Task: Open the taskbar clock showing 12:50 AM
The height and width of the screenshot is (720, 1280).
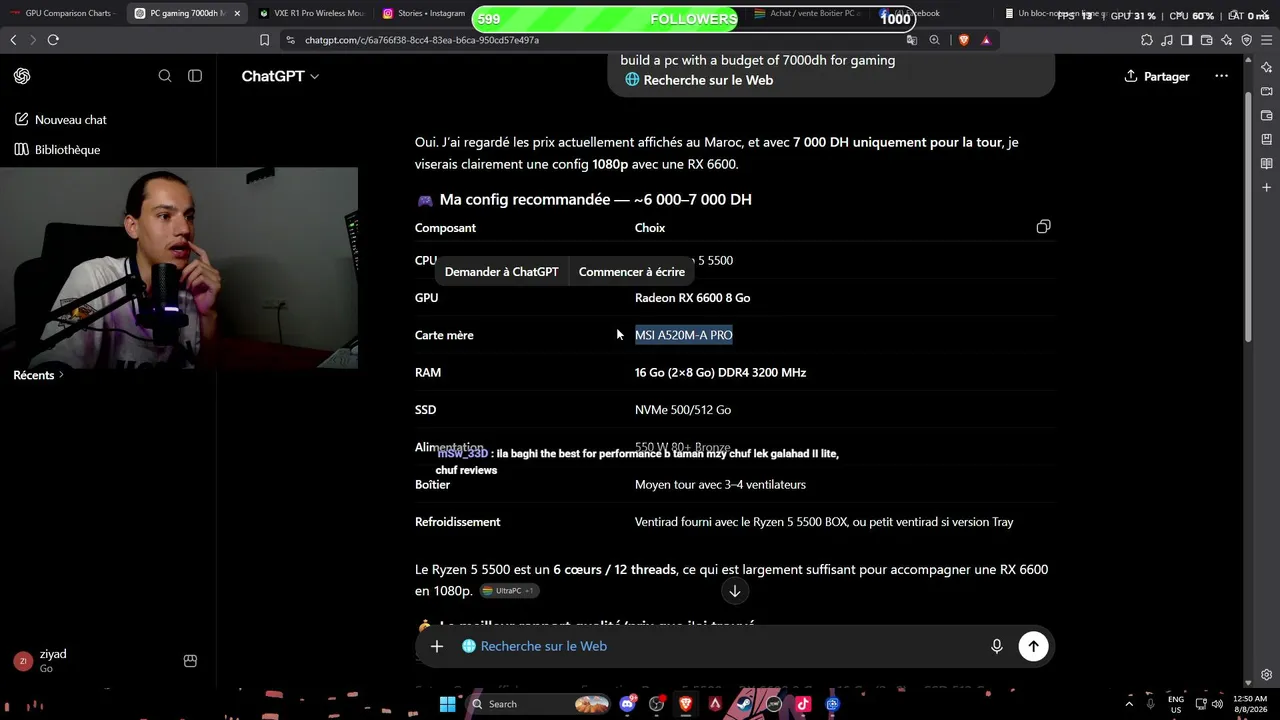Action: pyautogui.click(x=1250, y=704)
